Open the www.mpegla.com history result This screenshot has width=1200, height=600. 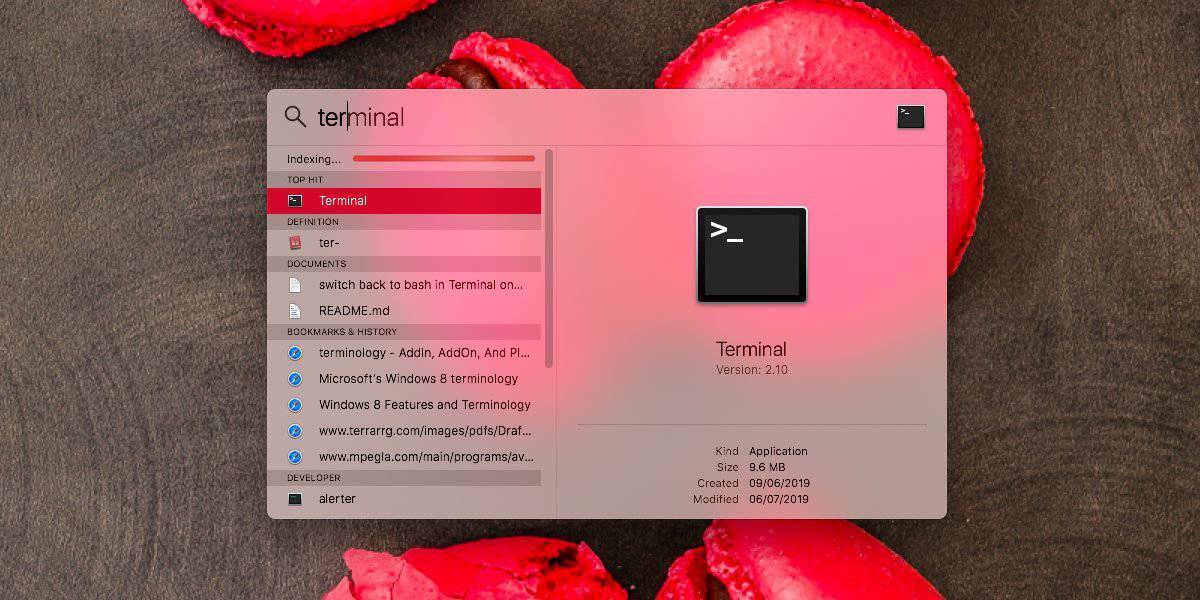point(404,457)
